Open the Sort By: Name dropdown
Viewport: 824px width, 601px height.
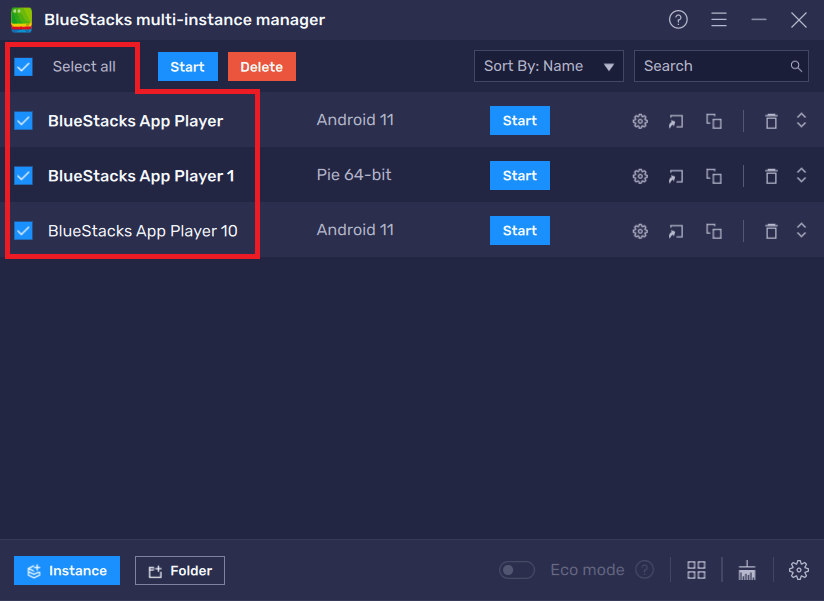(x=548, y=65)
